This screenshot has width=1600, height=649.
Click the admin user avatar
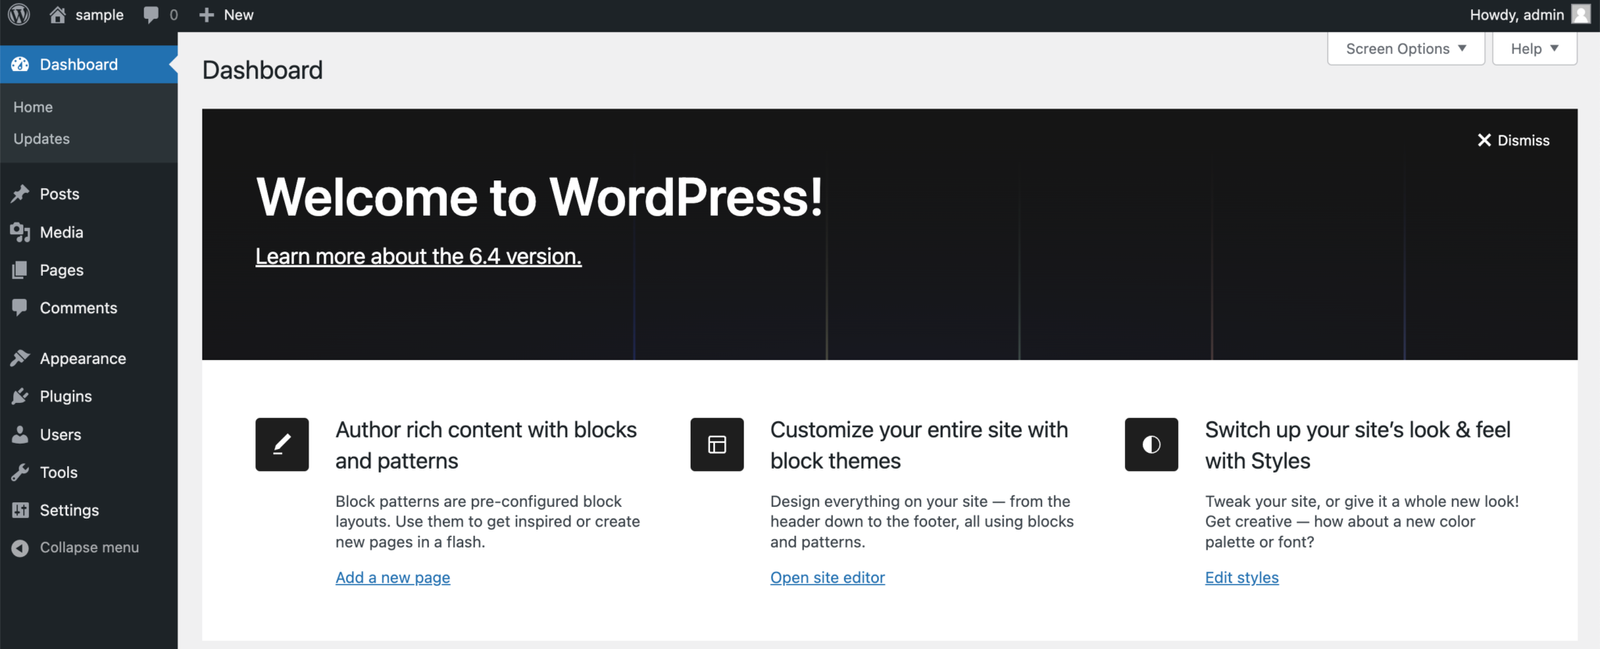coord(1581,14)
